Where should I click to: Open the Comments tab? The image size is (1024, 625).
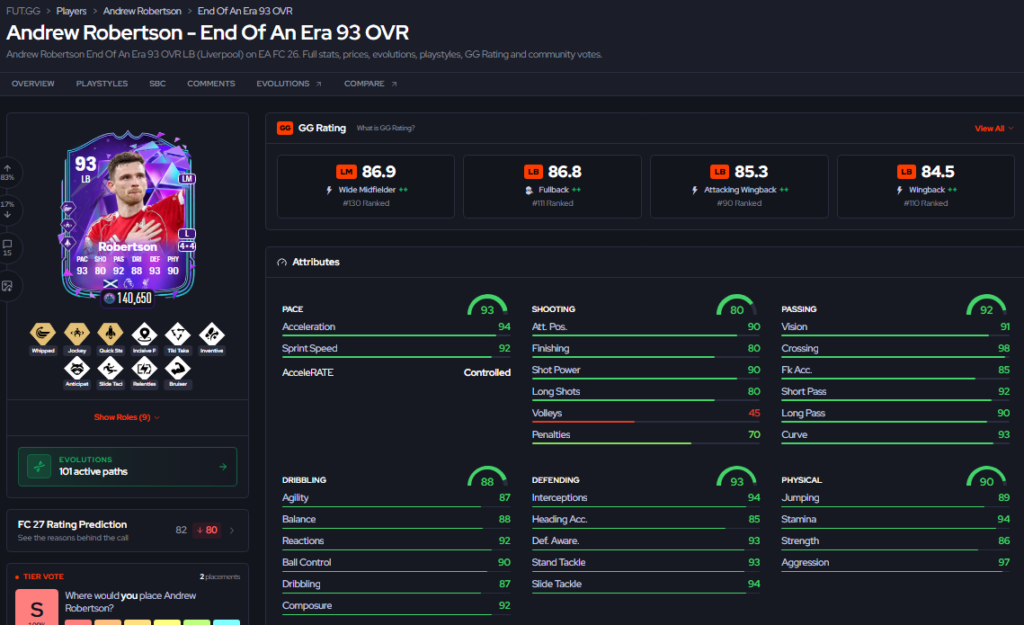coord(211,84)
